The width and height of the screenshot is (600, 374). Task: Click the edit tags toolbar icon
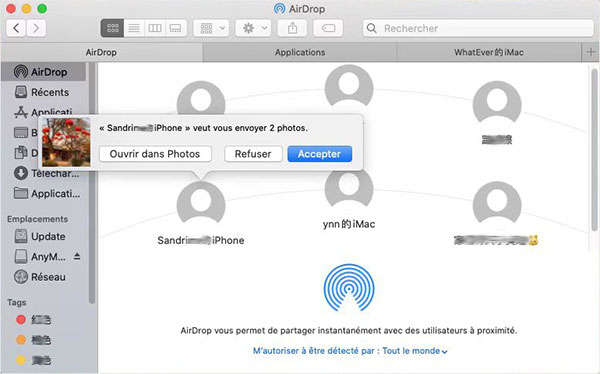point(328,28)
